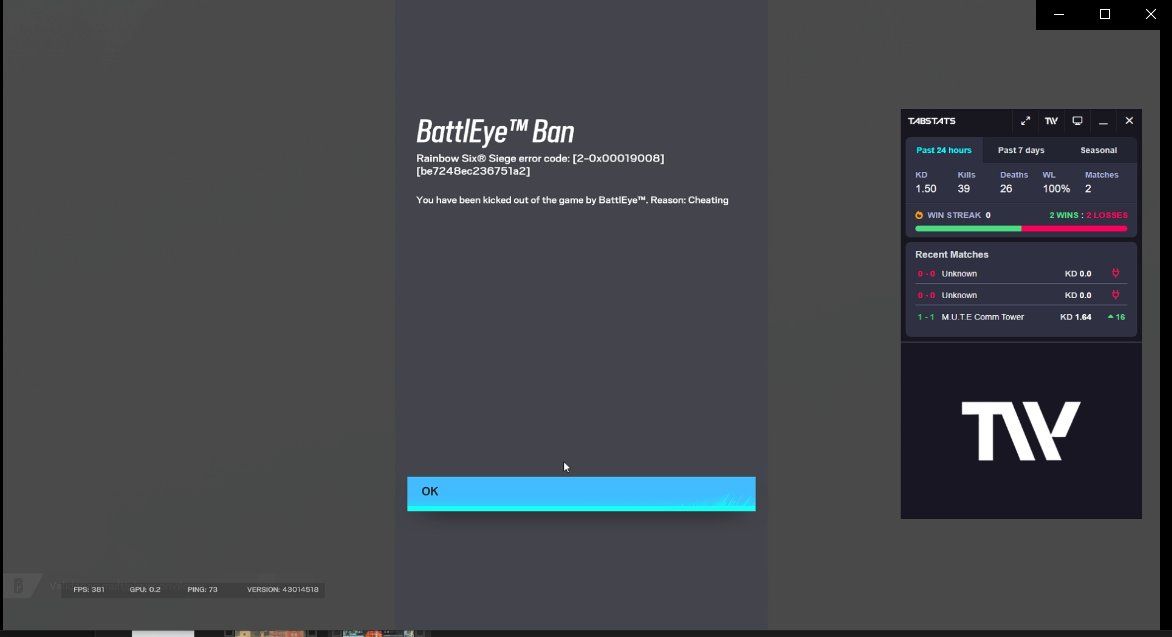Click the BattlEye Ban title
Screen dimensions: 1172x637
(495, 132)
